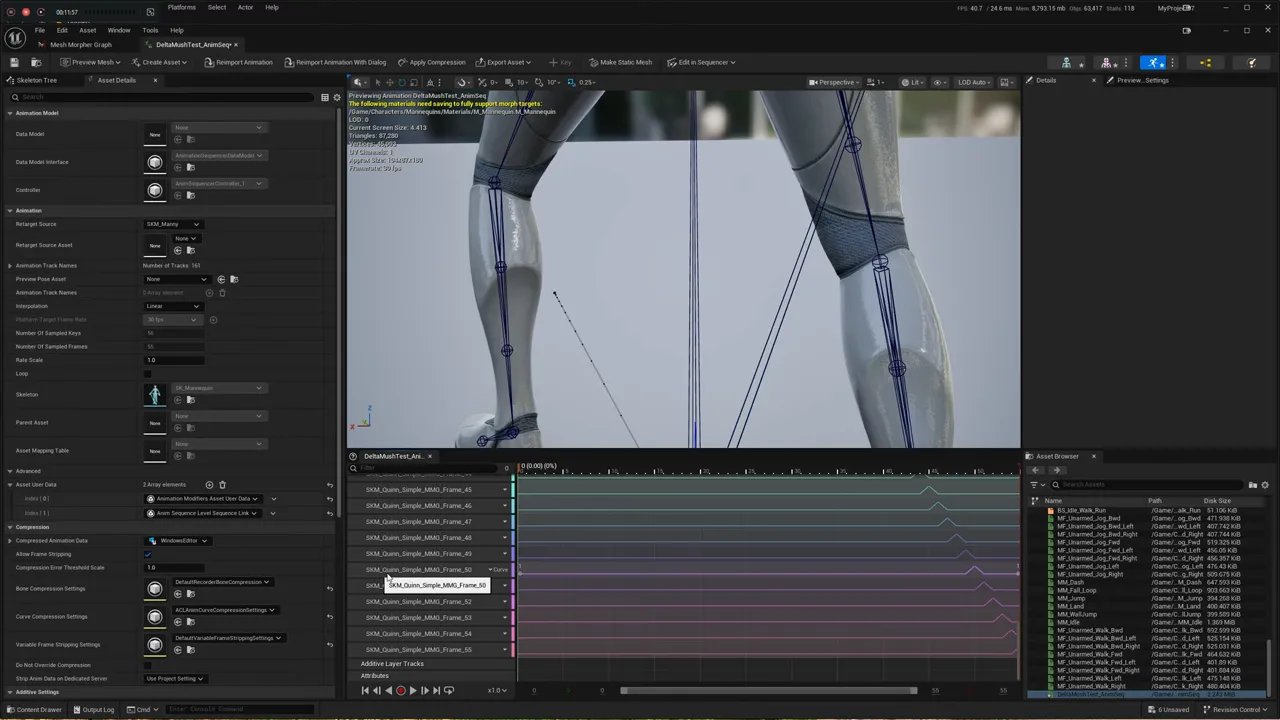The image size is (1280, 720).
Task: Expand the Additive Settings section
Action: (10, 692)
